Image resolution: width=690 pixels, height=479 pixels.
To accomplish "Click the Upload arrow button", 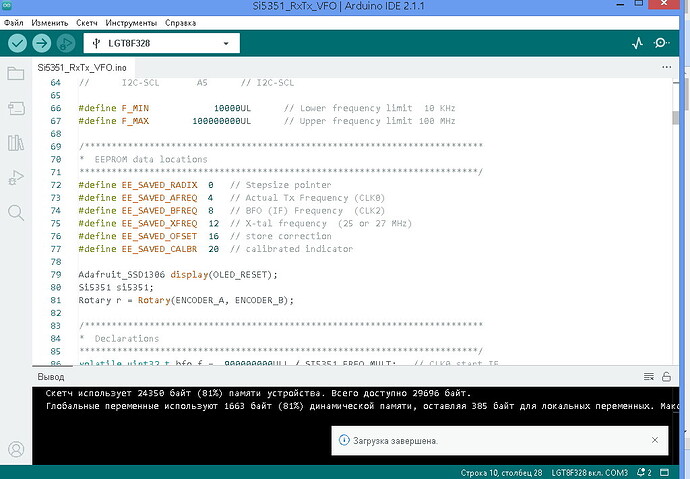I will click(x=41, y=43).
